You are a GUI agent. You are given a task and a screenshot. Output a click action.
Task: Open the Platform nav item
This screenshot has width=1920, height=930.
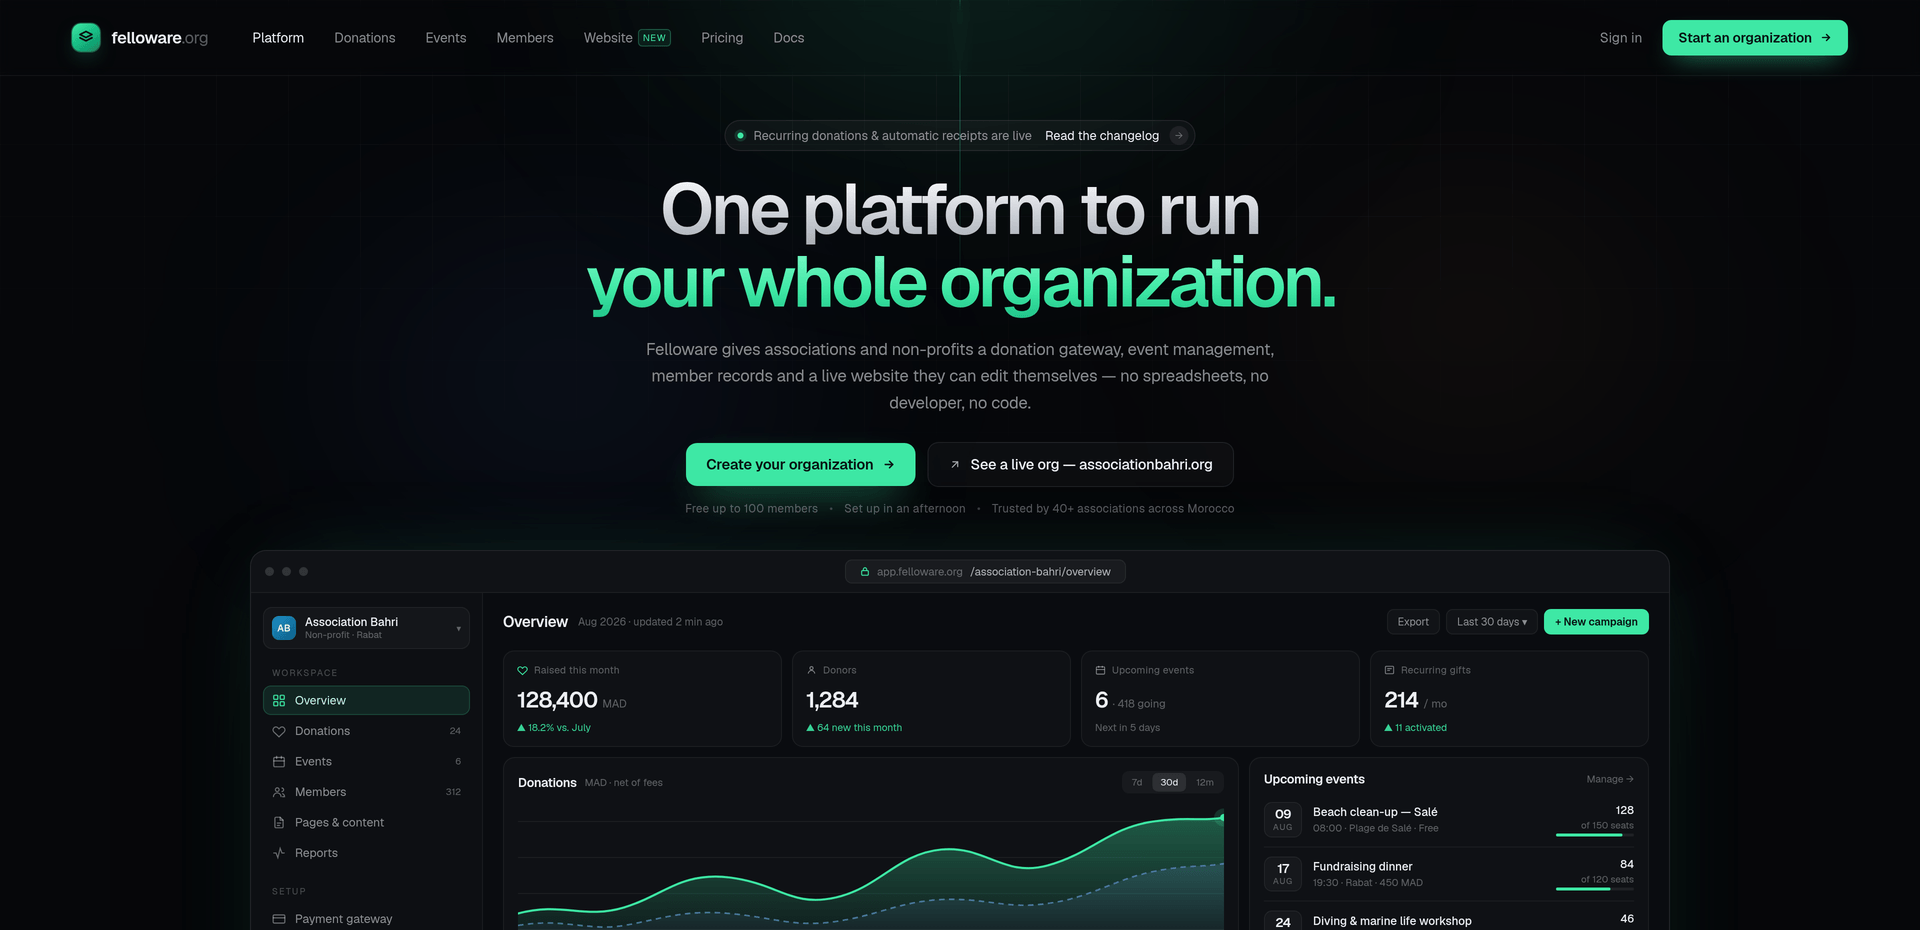point(278,38)
